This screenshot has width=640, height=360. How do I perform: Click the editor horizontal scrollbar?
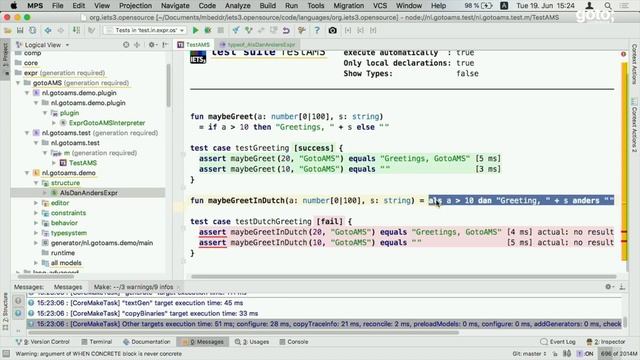pos(403,277)
